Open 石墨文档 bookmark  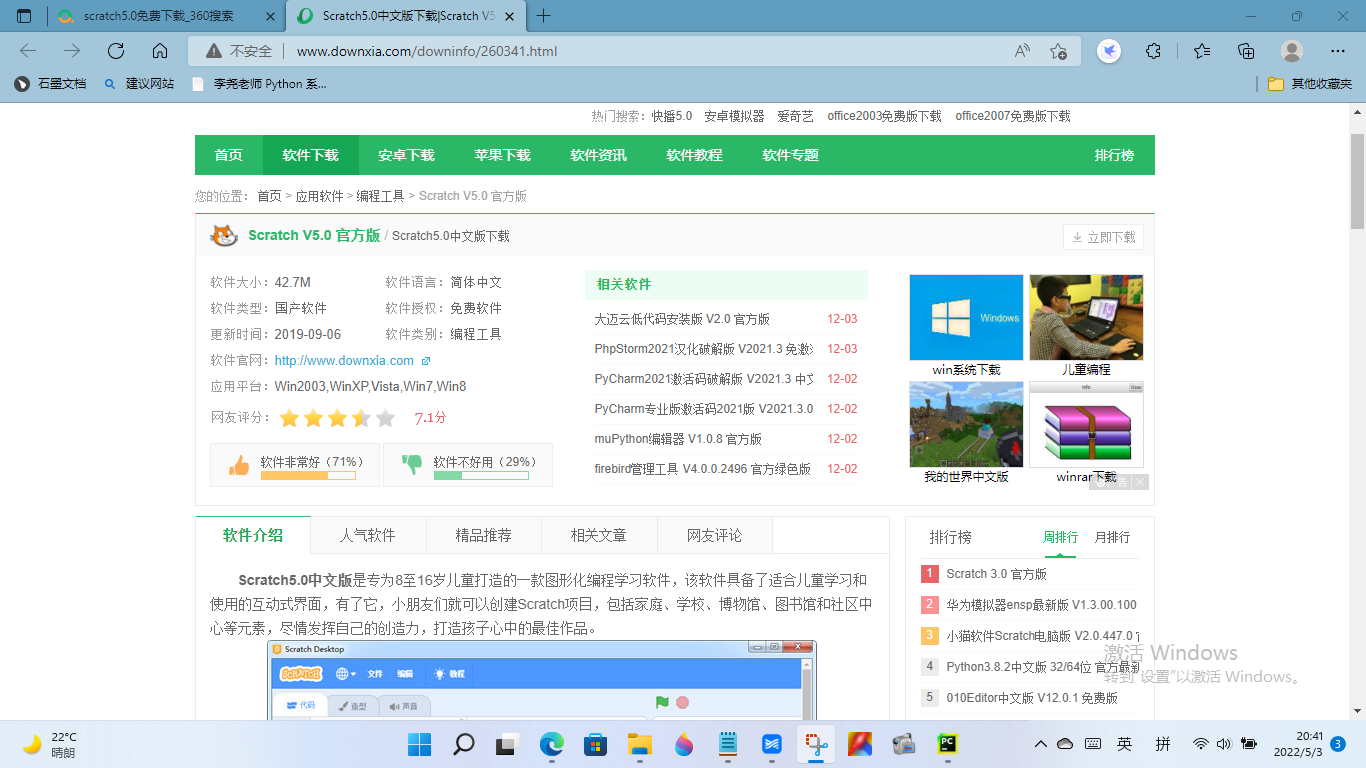pos(51,84)
